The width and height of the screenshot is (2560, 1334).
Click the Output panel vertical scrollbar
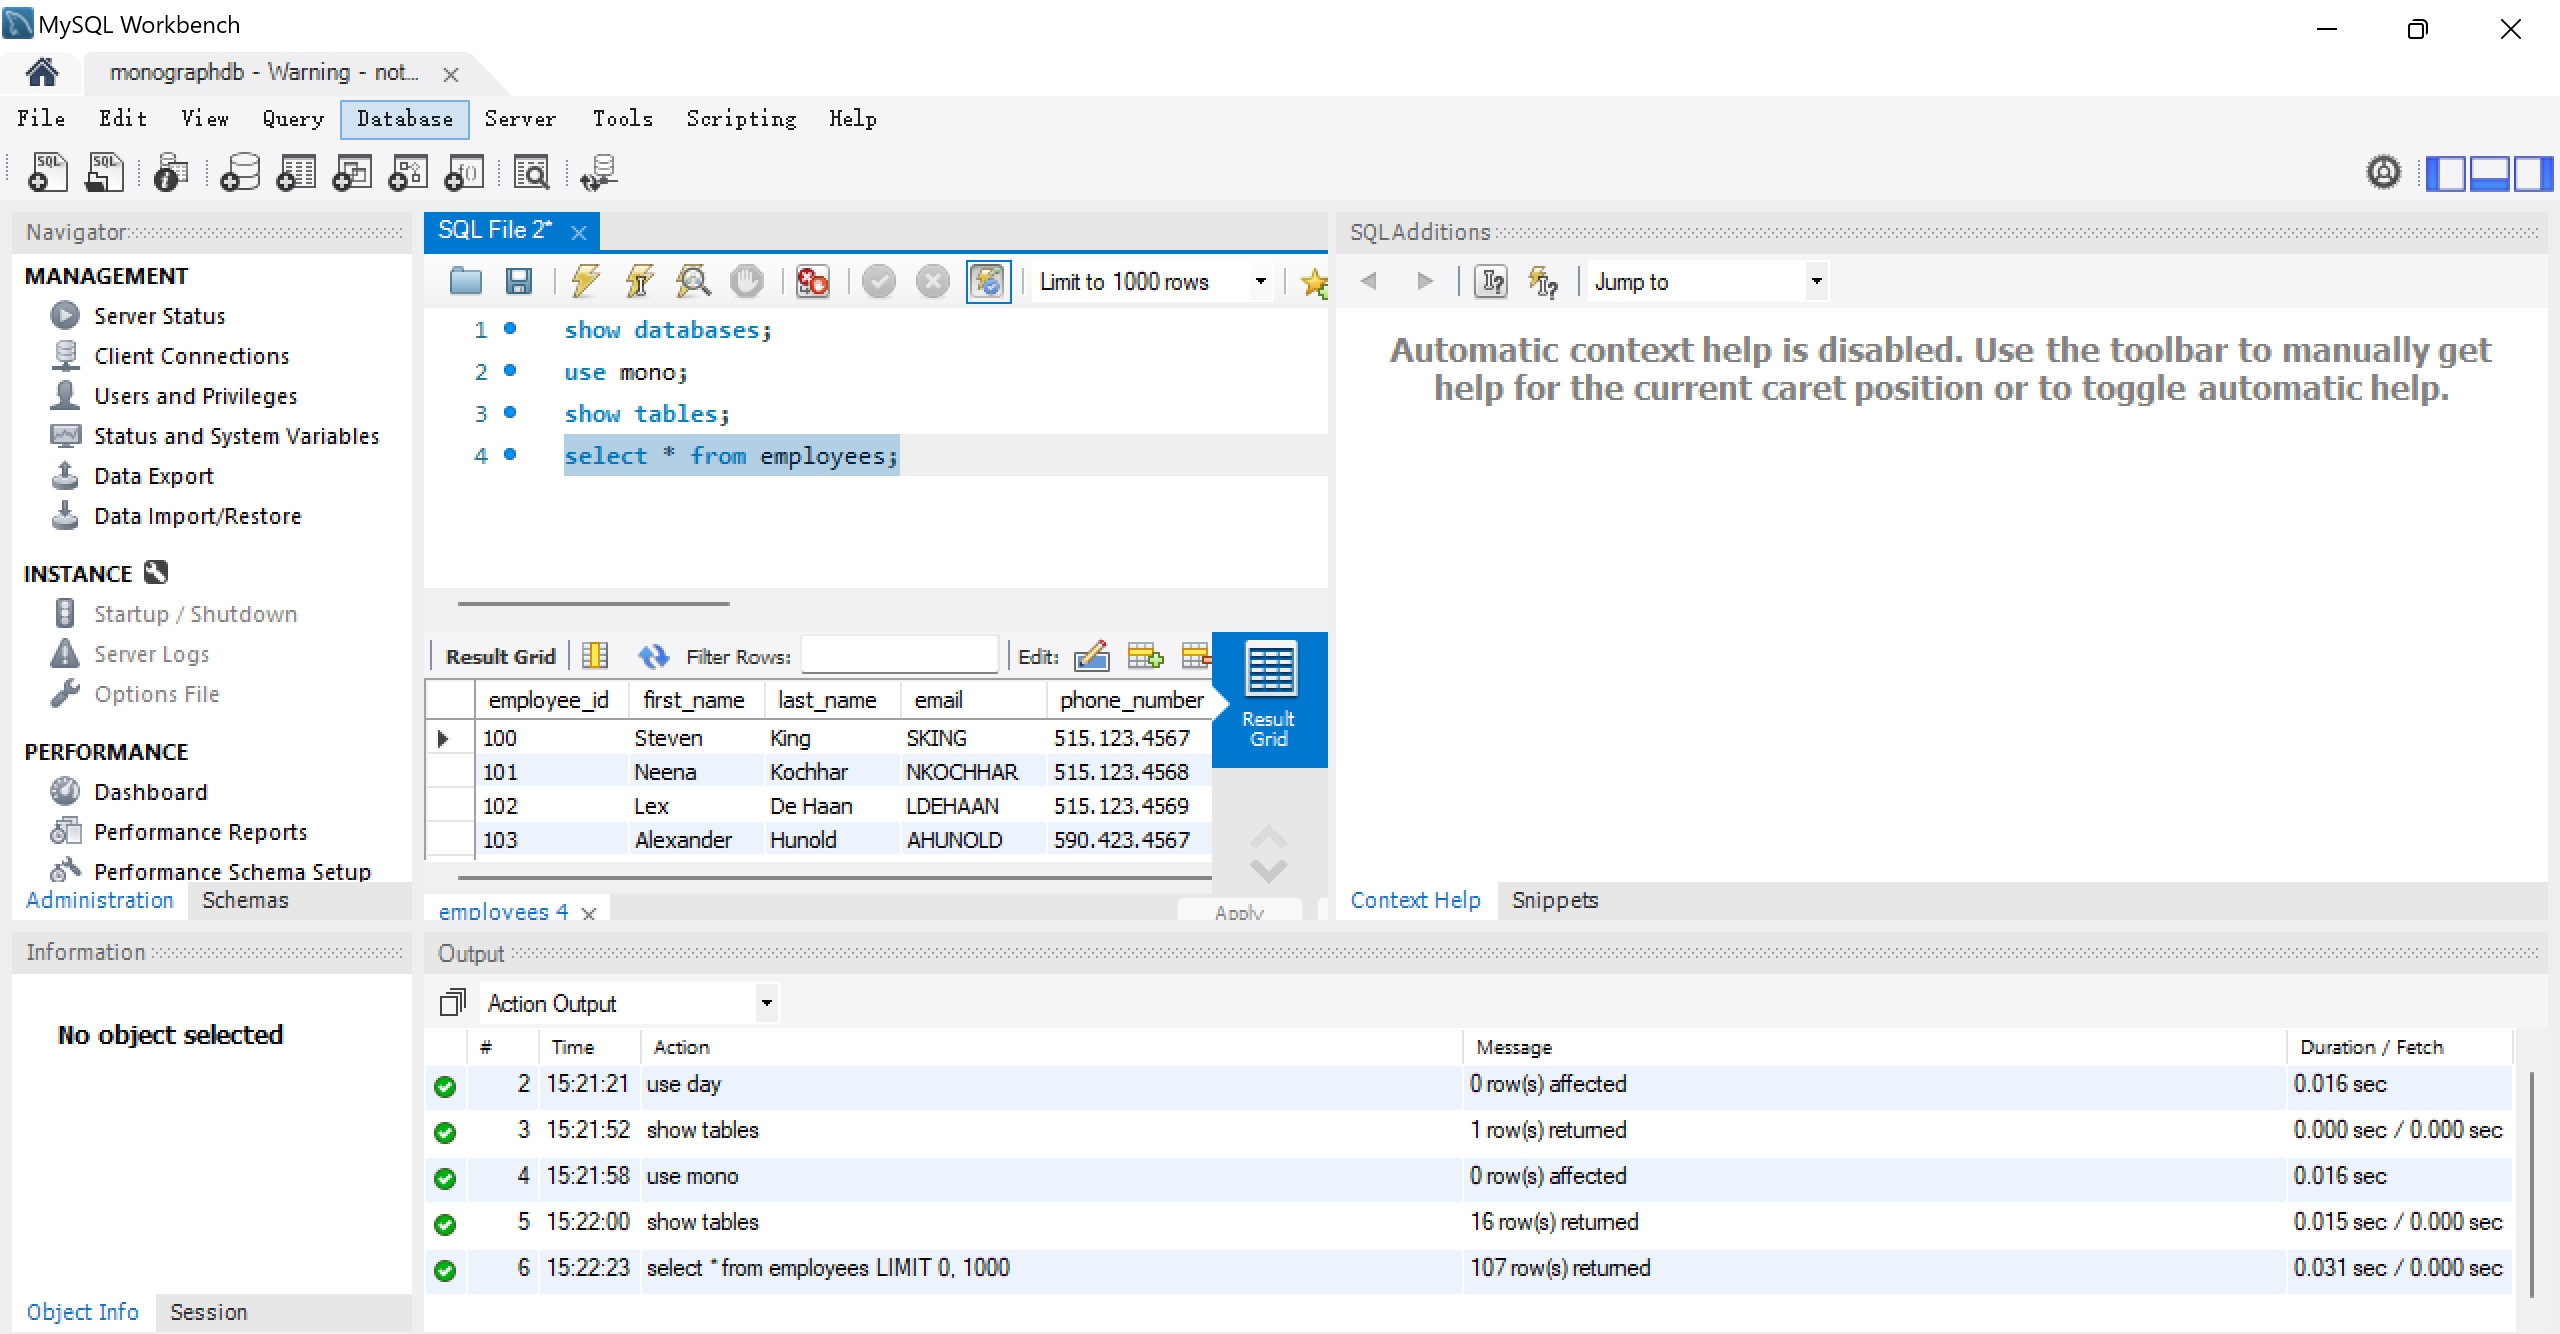pyautogui.click(x=2530, y=1184)
